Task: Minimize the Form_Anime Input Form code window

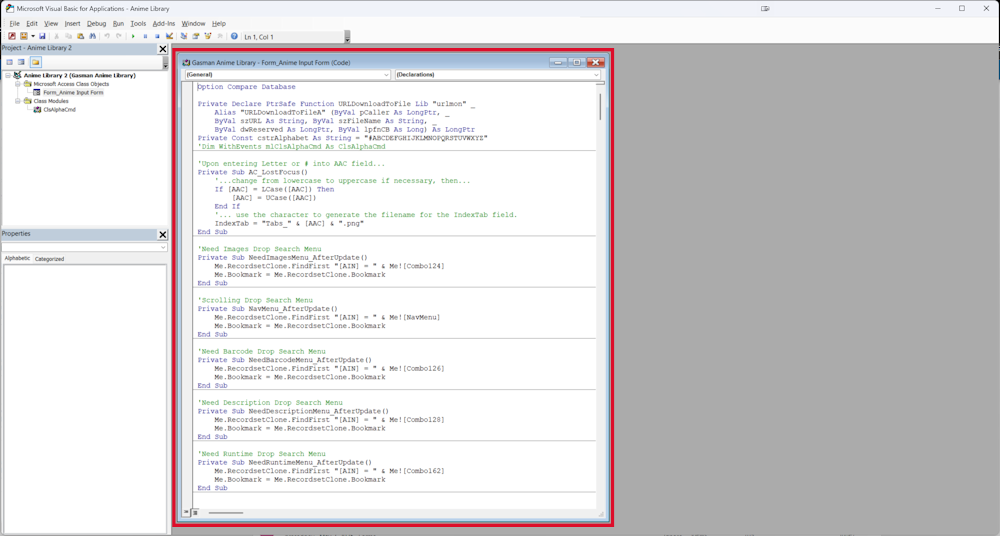Action: (558, 62)
